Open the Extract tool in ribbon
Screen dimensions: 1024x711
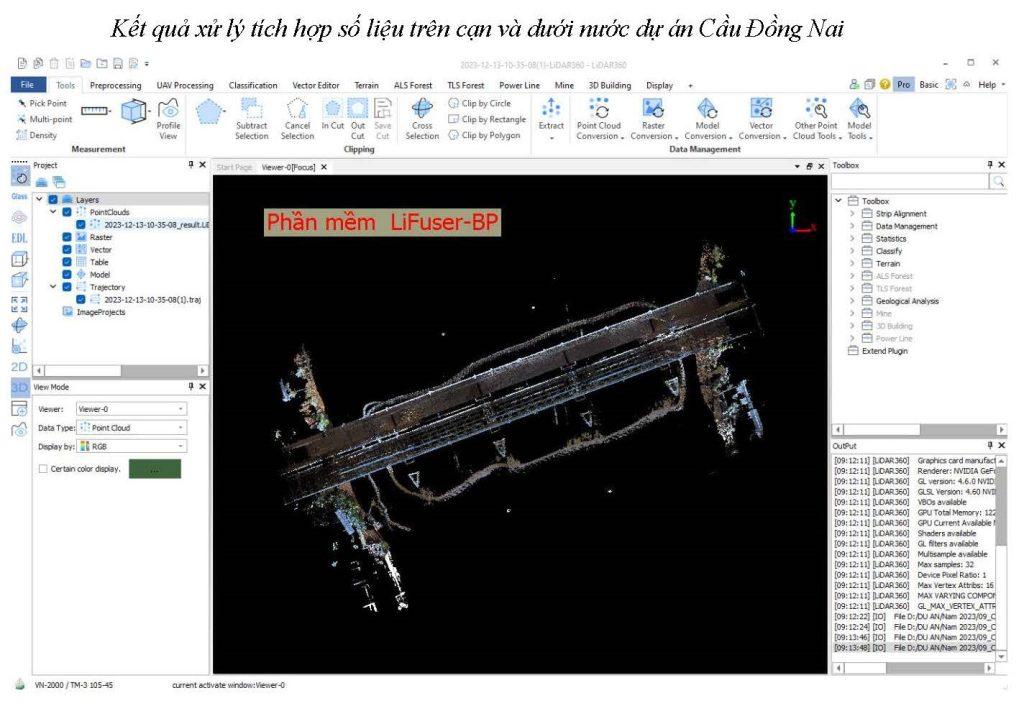pyautogui.click(x=551, y=118)
